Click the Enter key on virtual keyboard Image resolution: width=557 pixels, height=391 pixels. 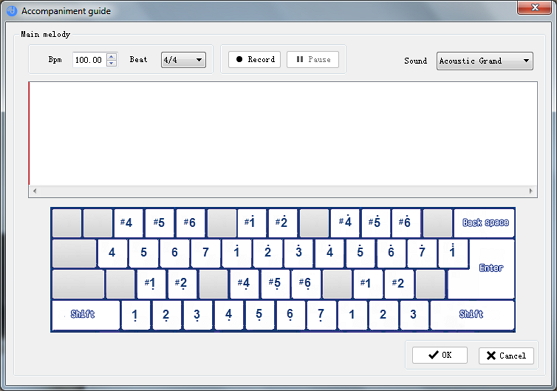[x=491, y=268]
